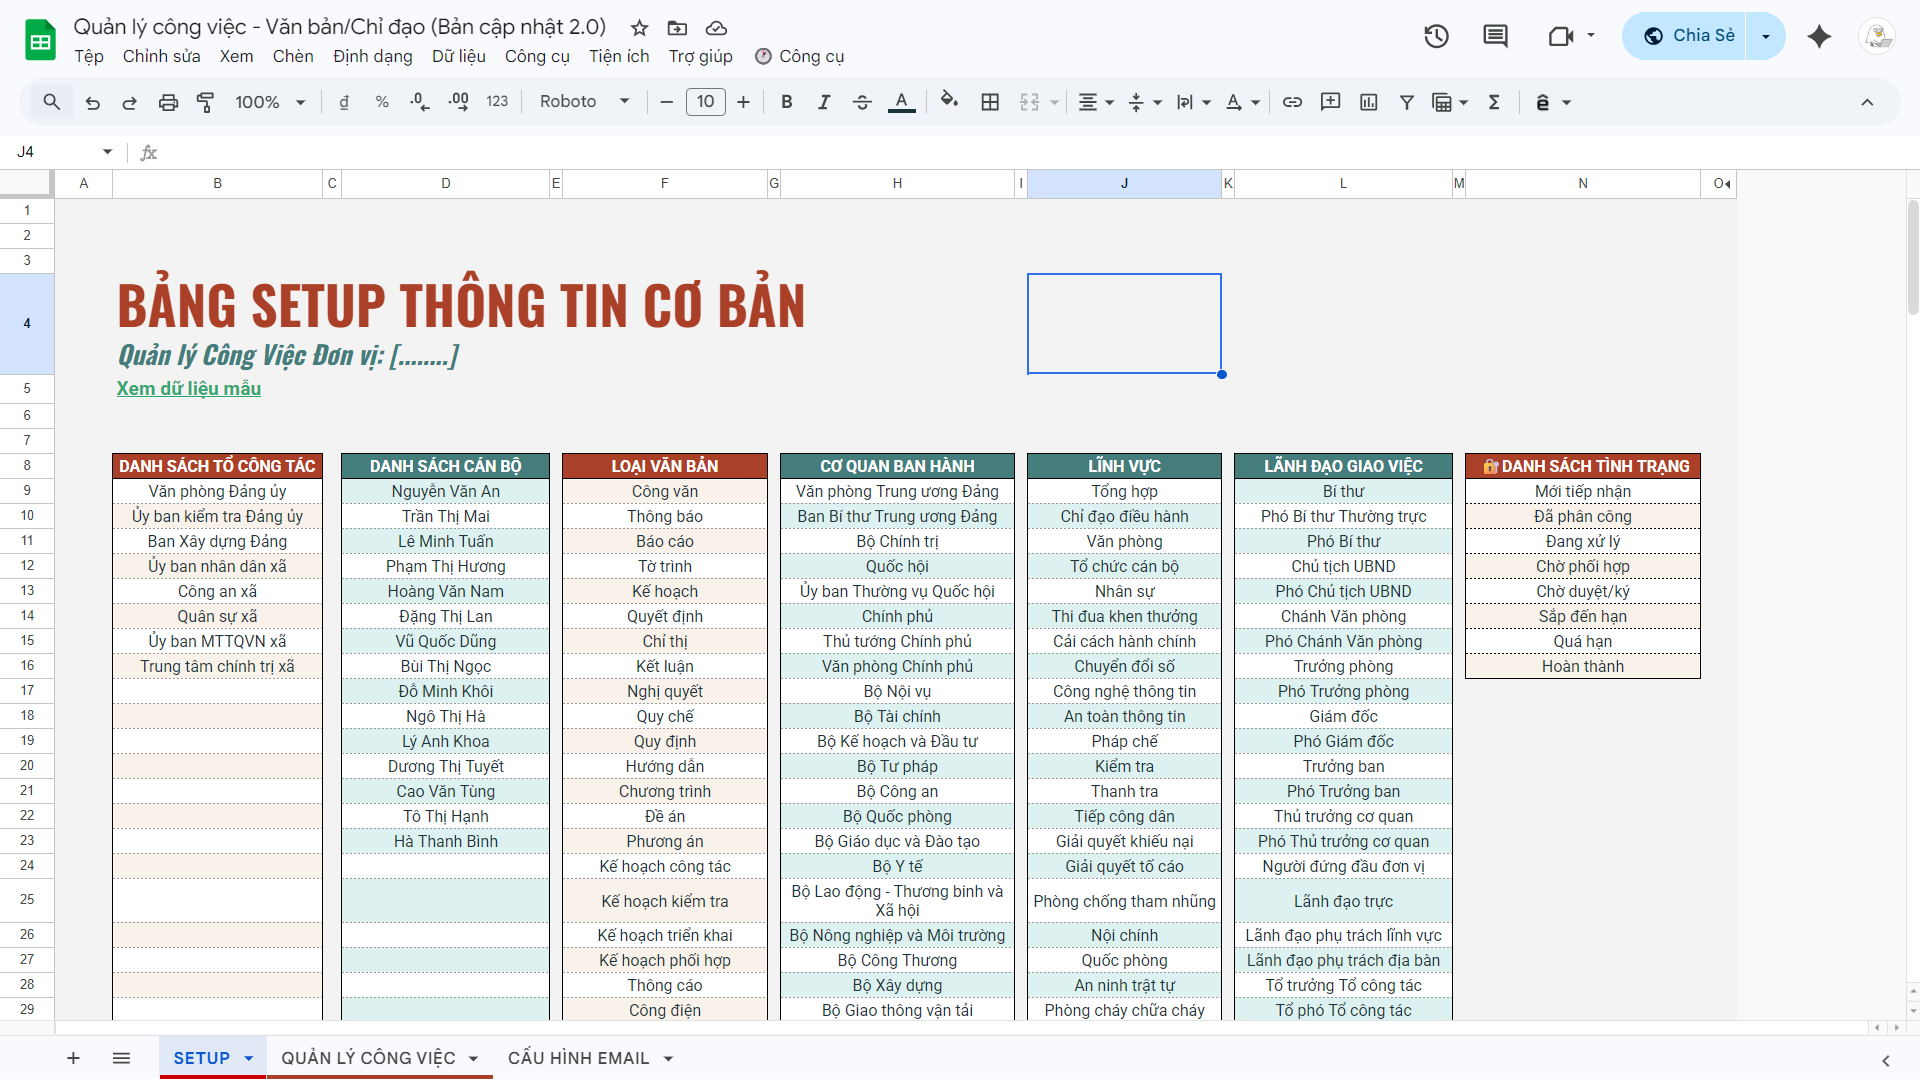This screenshot has width=1920, height=1080.
Task: Open version history clock icon
Action: click(1436, 36)
